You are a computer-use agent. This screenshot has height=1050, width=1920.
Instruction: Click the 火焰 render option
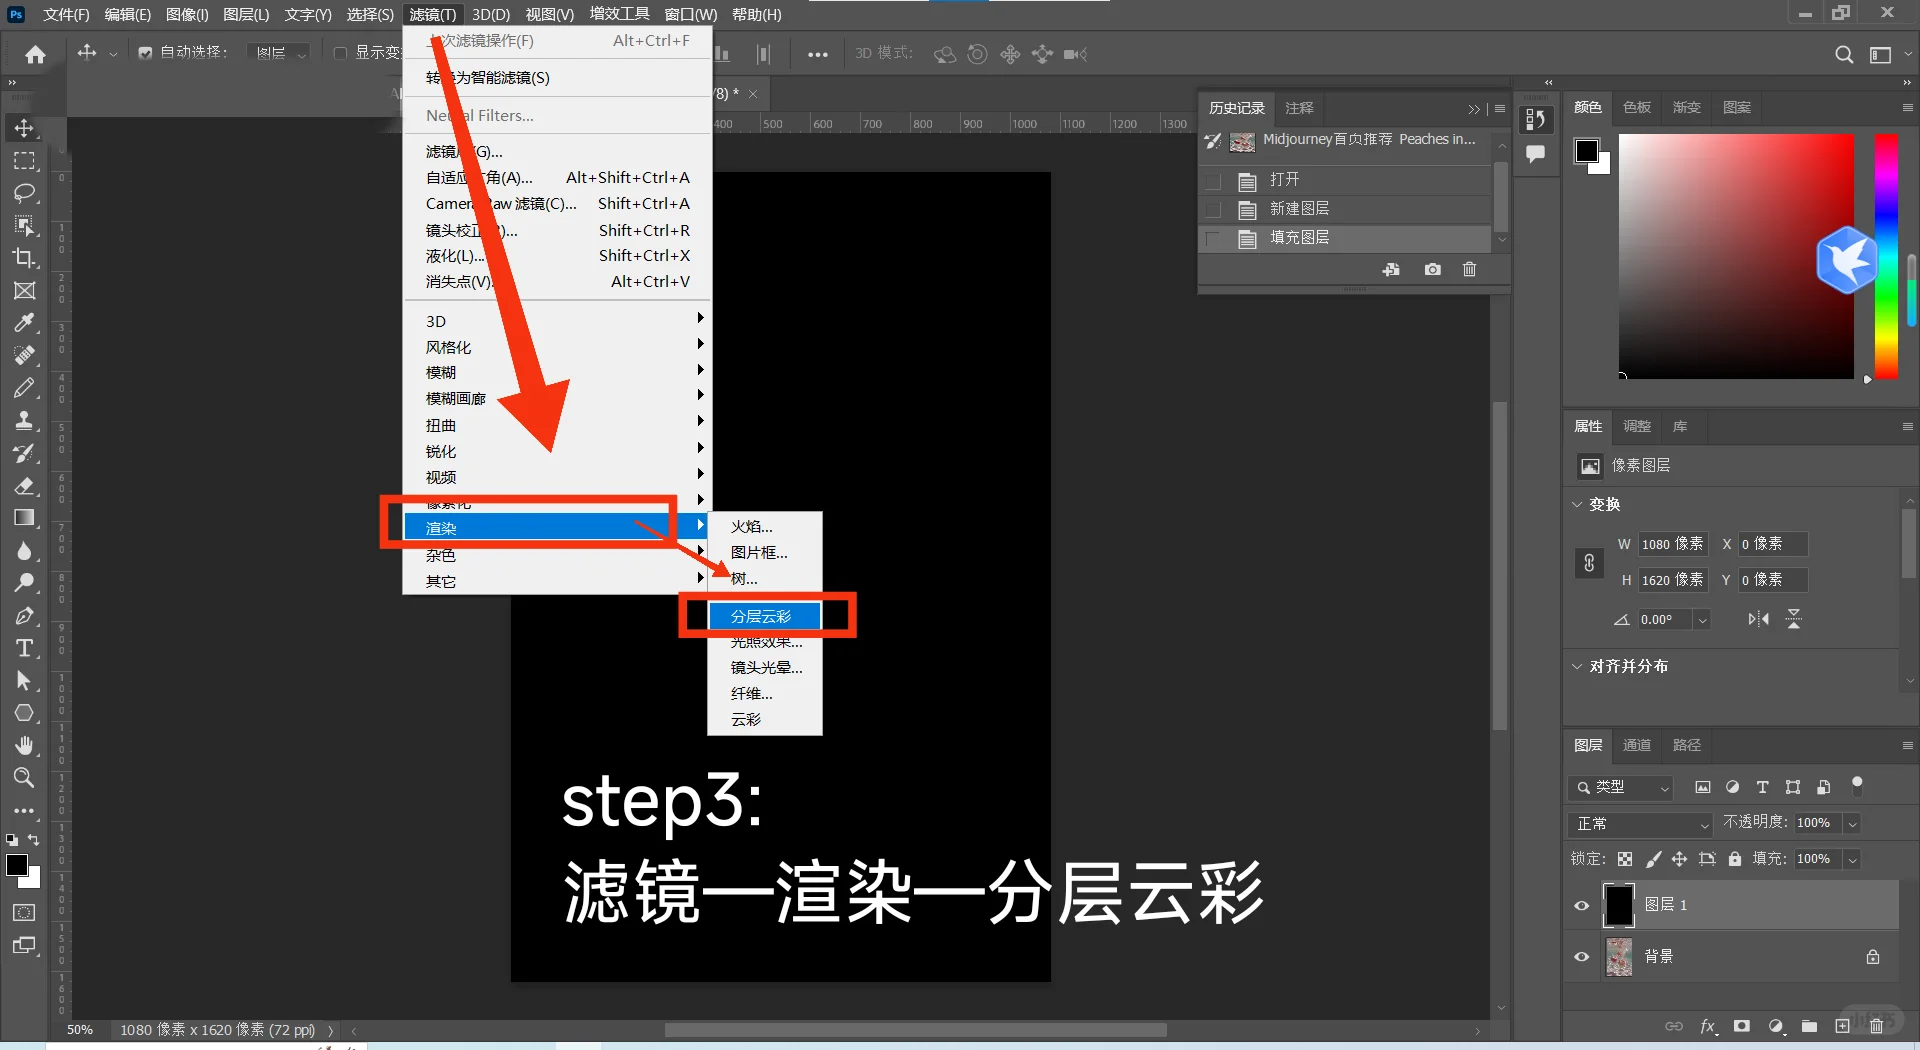765,527
